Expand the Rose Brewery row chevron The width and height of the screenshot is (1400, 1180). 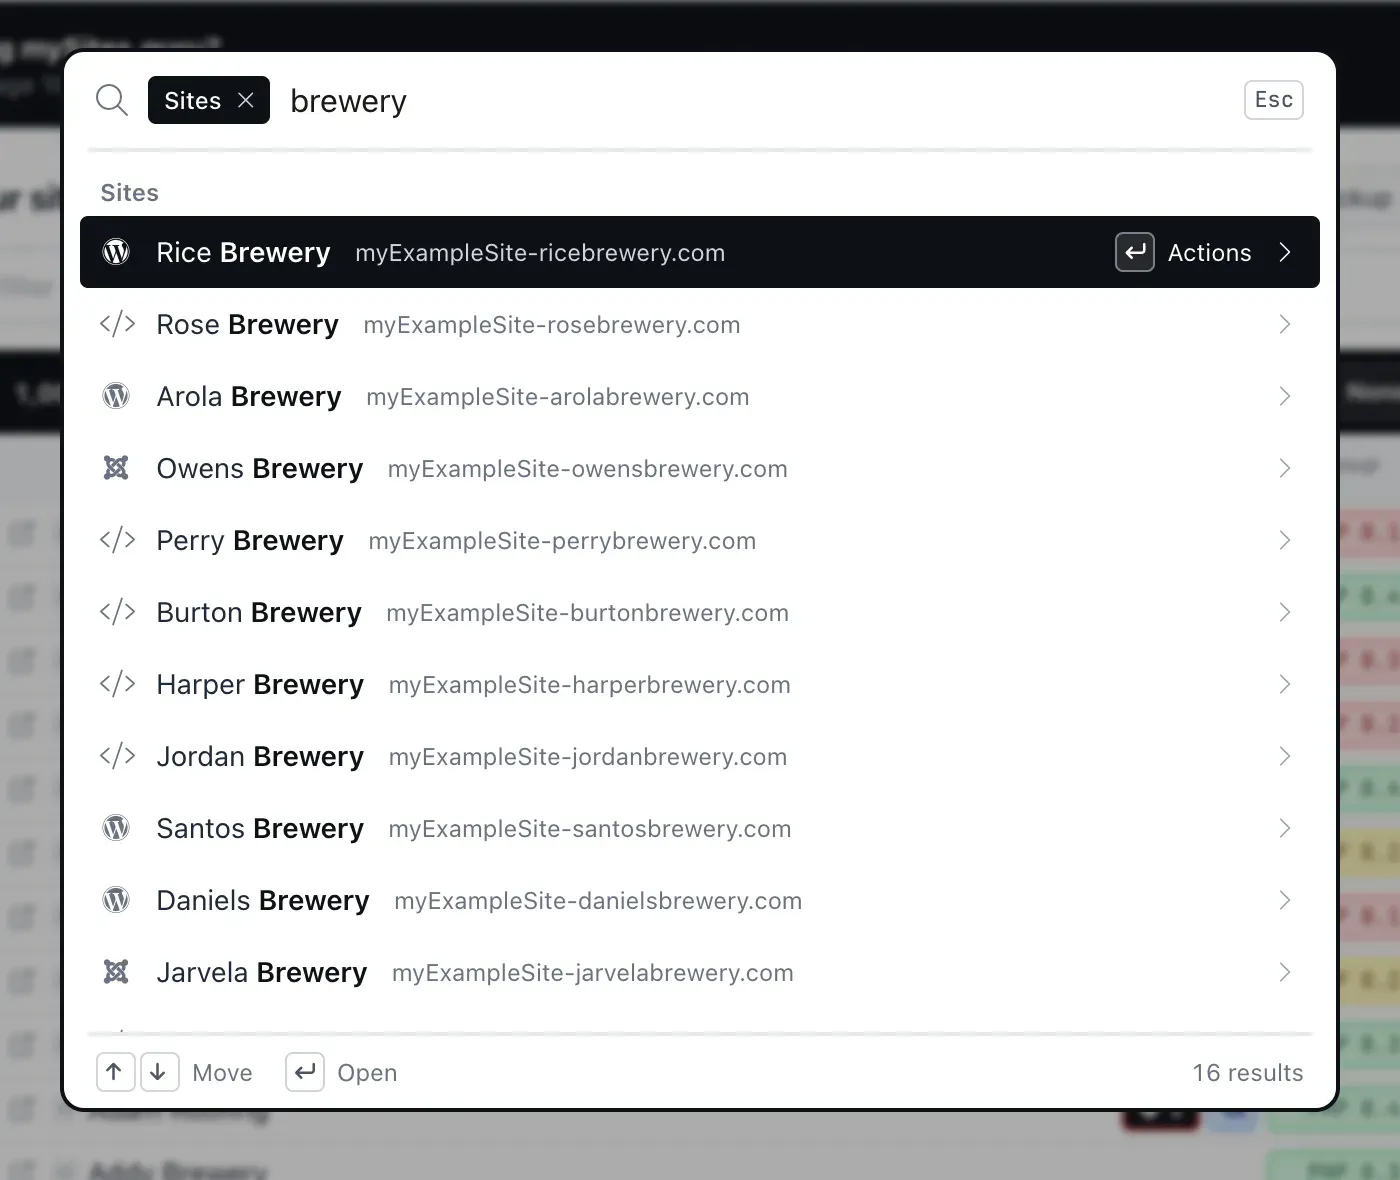1285,324
